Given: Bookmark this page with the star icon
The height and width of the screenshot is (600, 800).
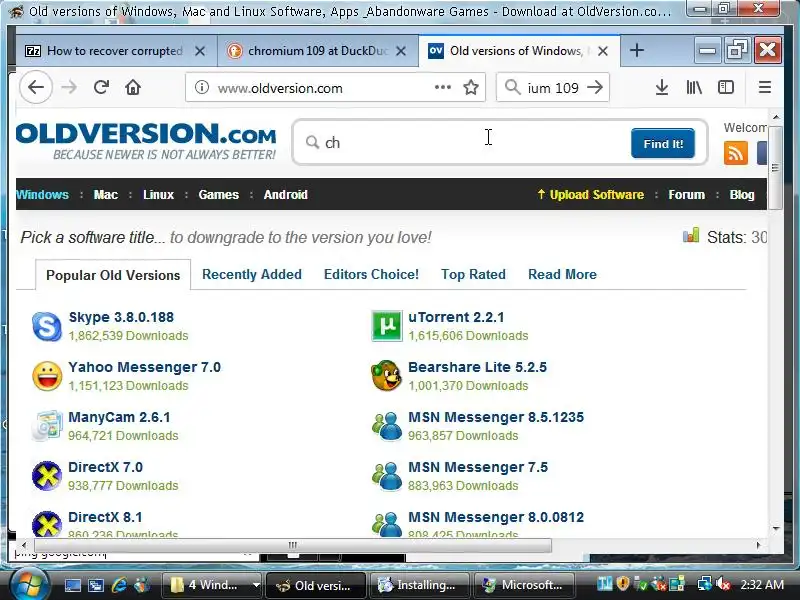Looking at the screenshot, I should [x=470, y=88].
